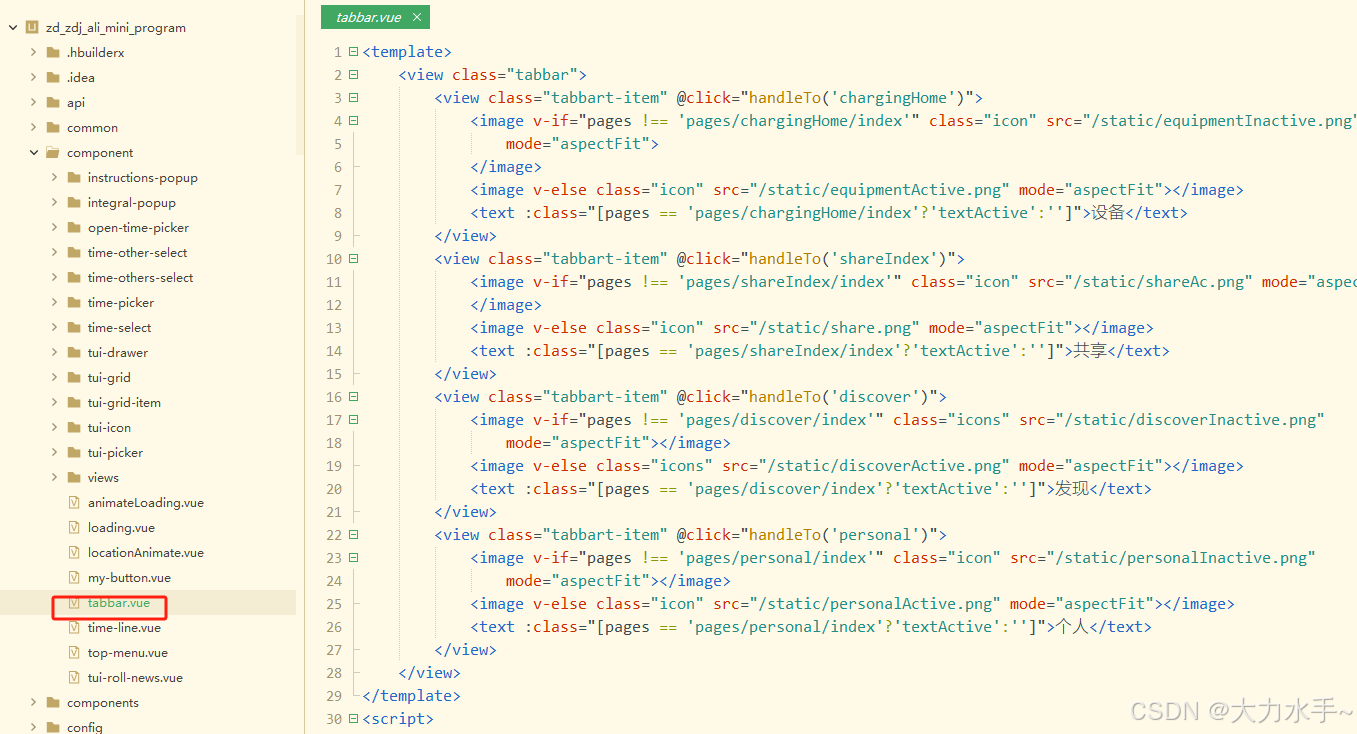Click the integral-popup folder icon
The width and height of the screenshot is (1357, 734).
[74, 202]
